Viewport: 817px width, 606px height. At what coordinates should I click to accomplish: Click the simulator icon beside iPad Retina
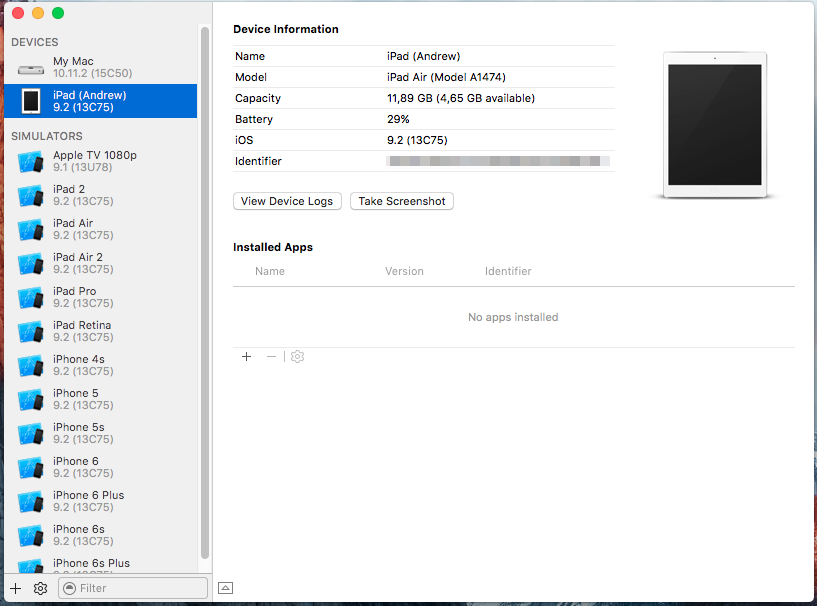30,332
